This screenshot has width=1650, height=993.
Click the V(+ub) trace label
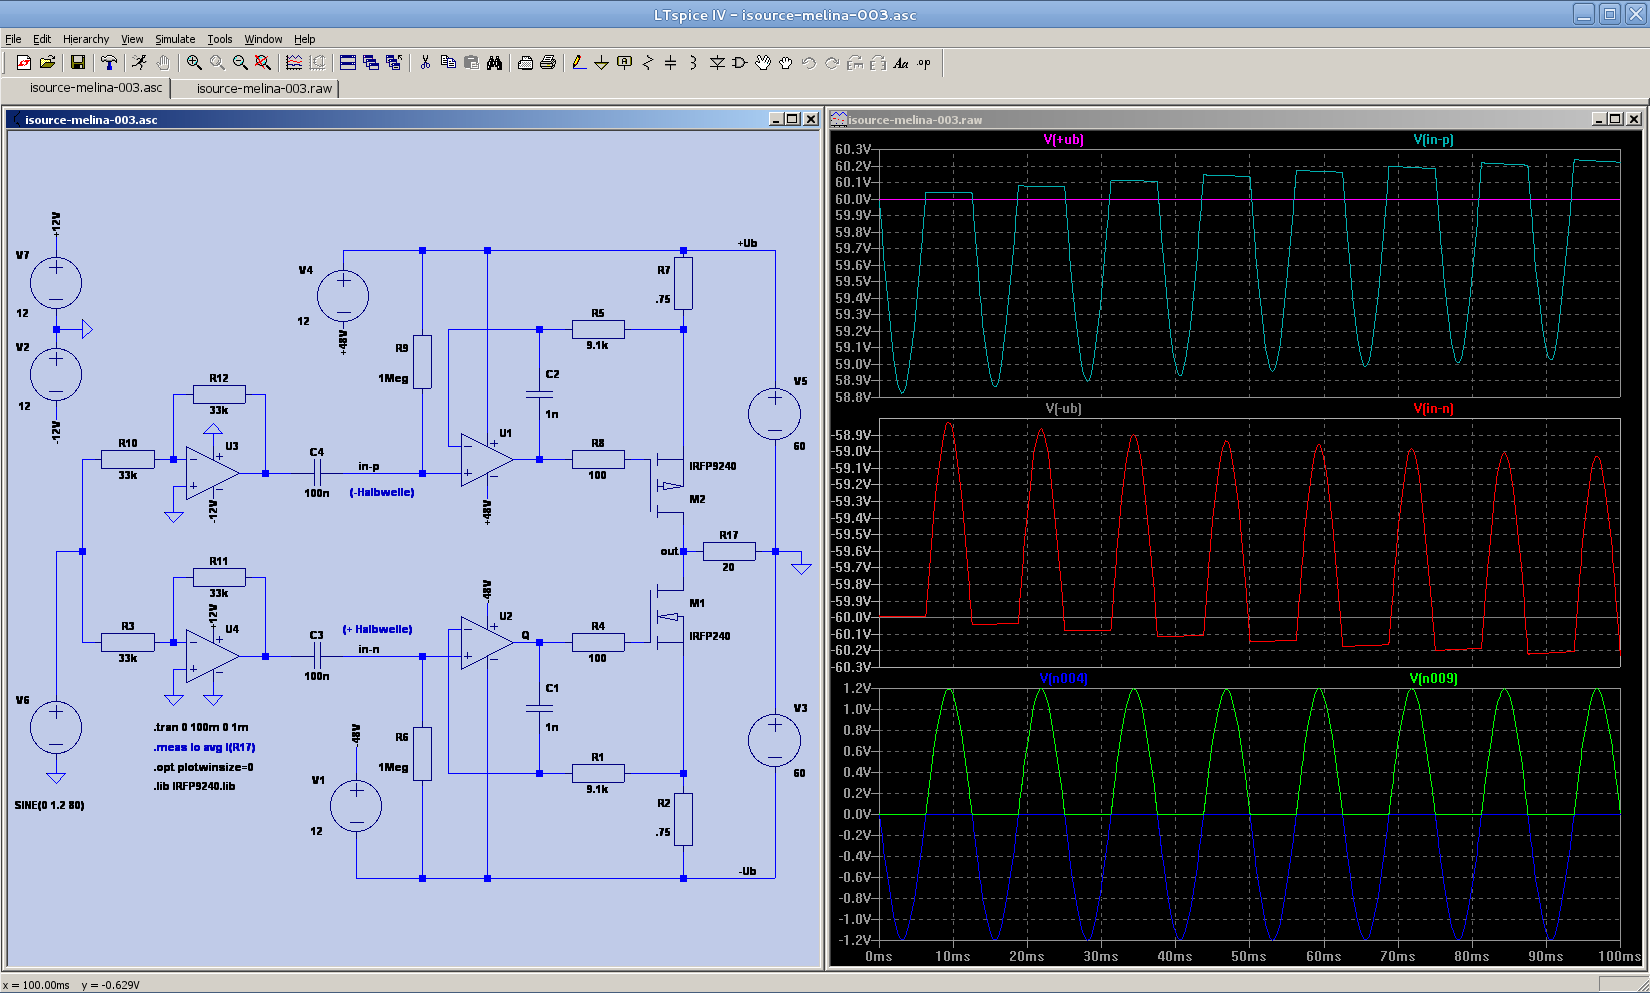click(1063, 140)
